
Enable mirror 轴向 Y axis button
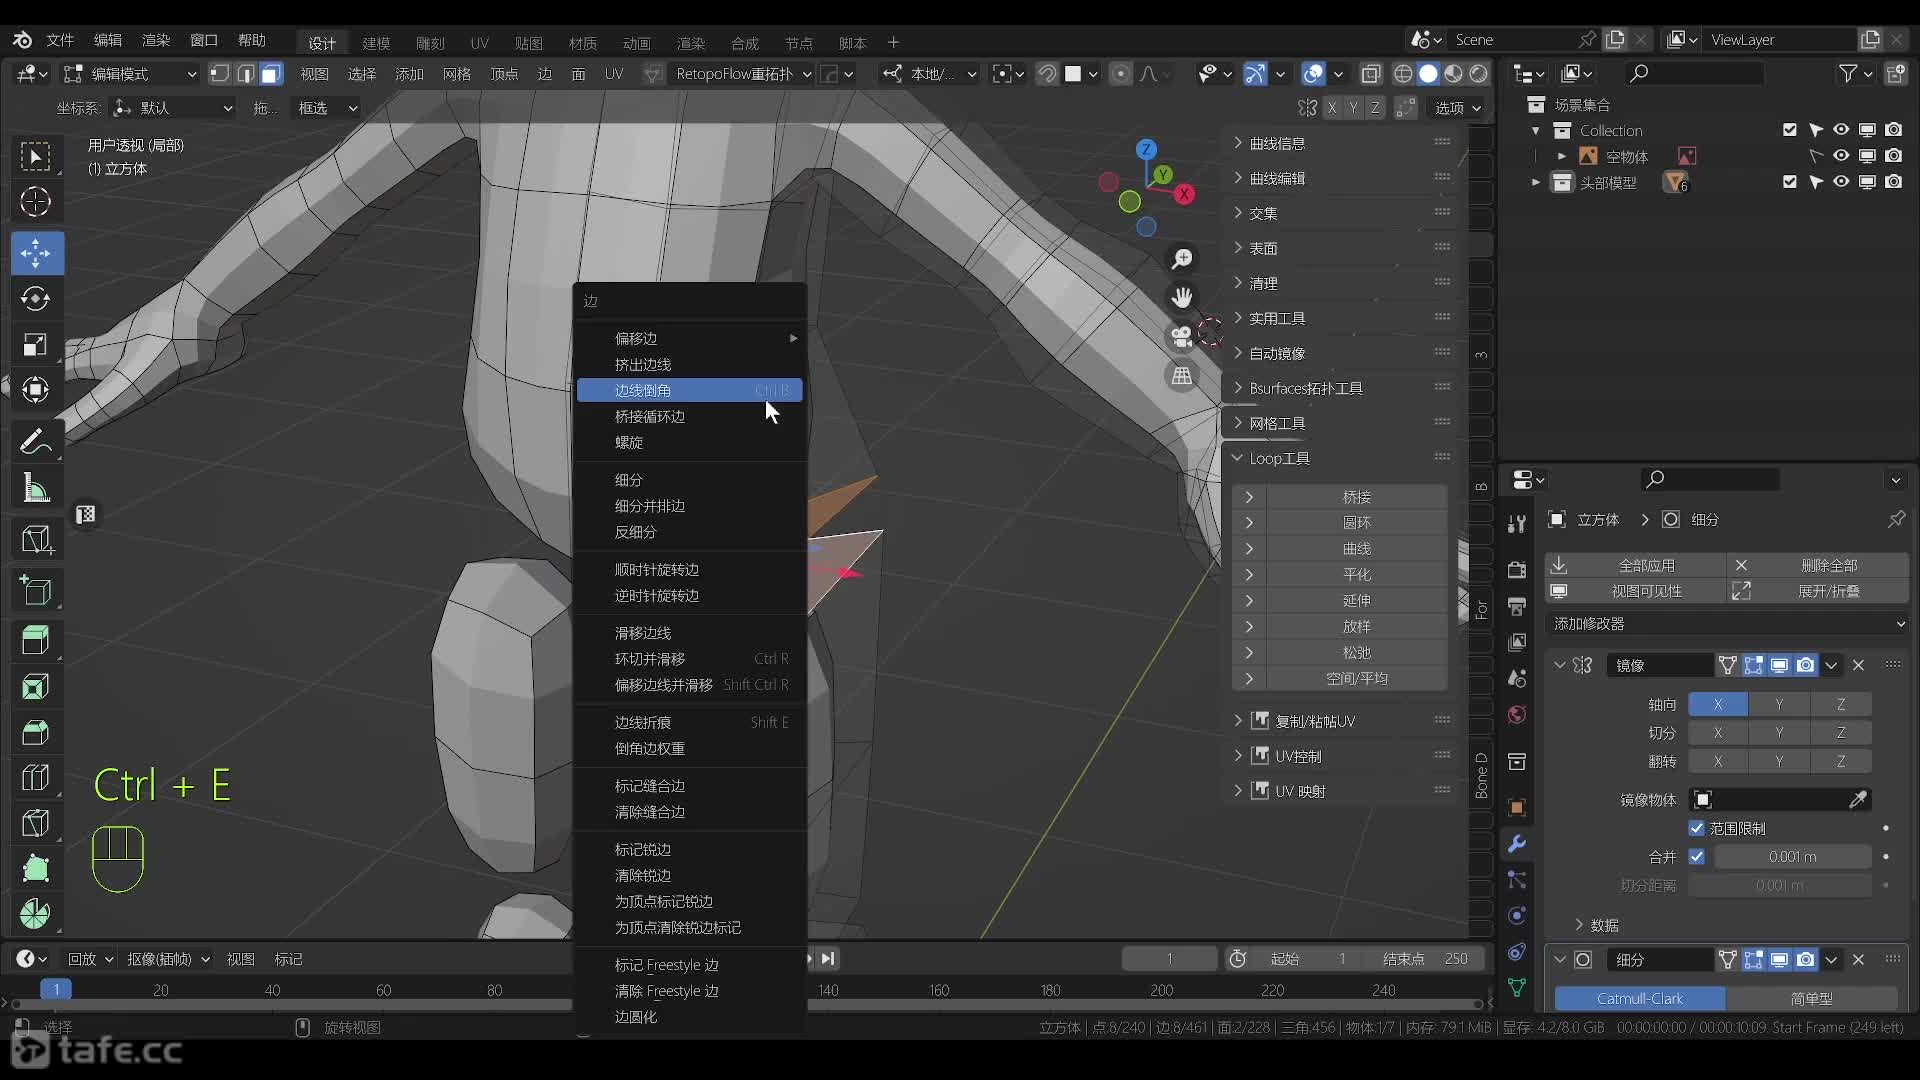coord(1779,704)
